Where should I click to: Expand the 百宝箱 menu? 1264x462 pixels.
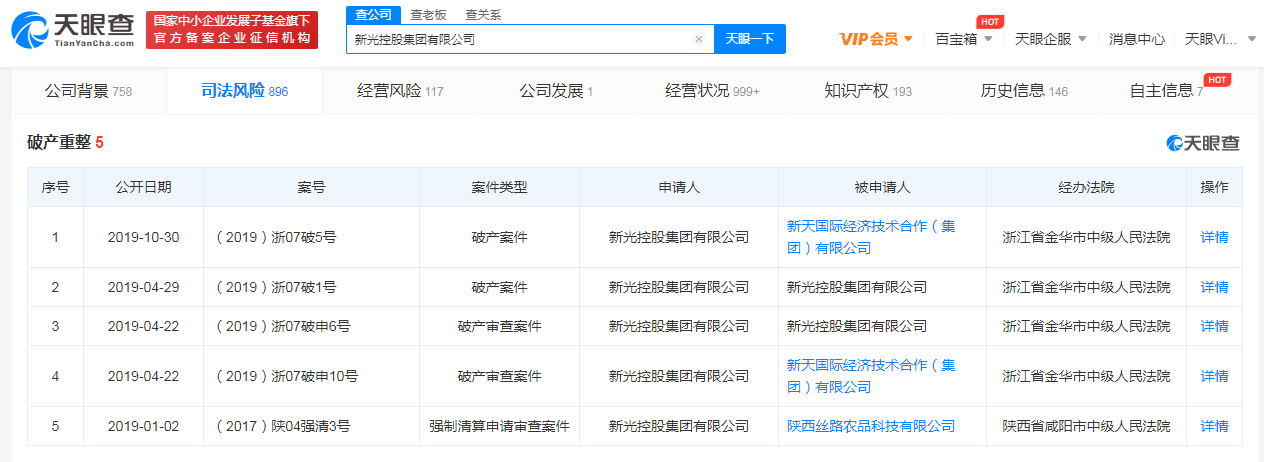coord(964,39)
